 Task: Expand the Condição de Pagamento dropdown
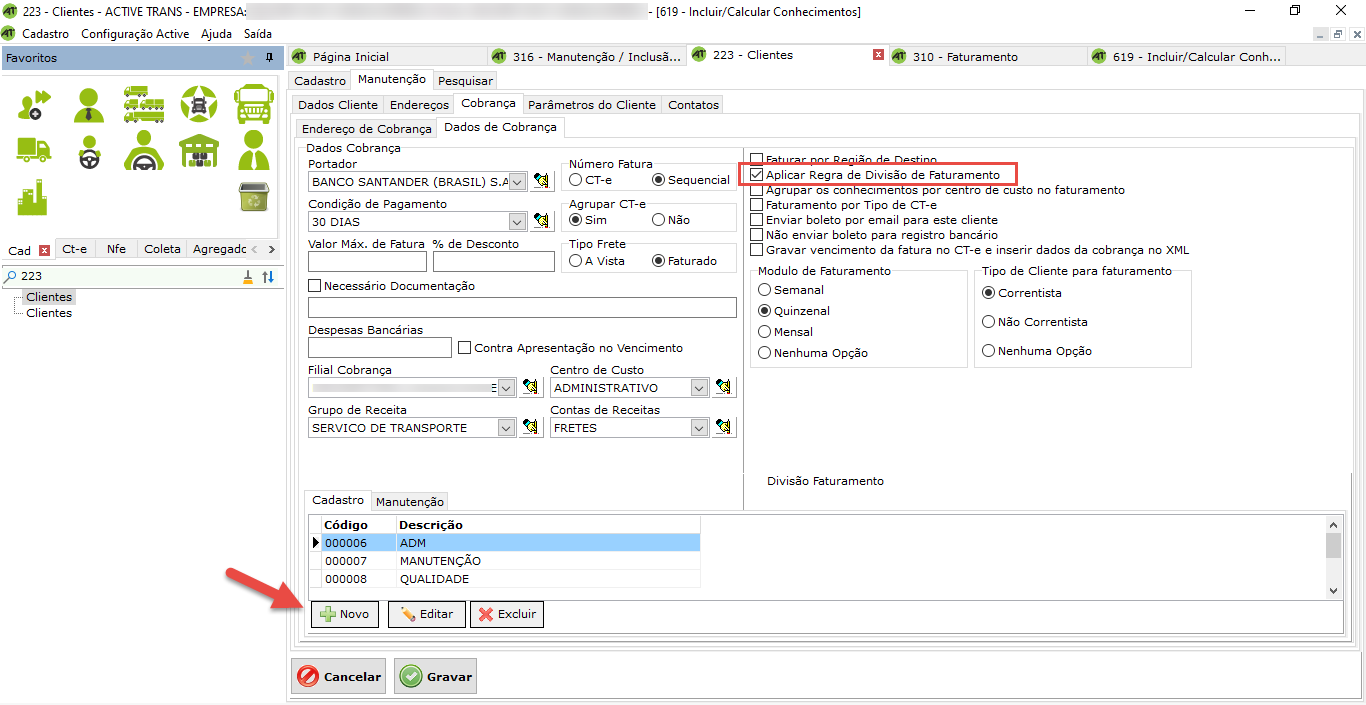click(x=517, y=221)
